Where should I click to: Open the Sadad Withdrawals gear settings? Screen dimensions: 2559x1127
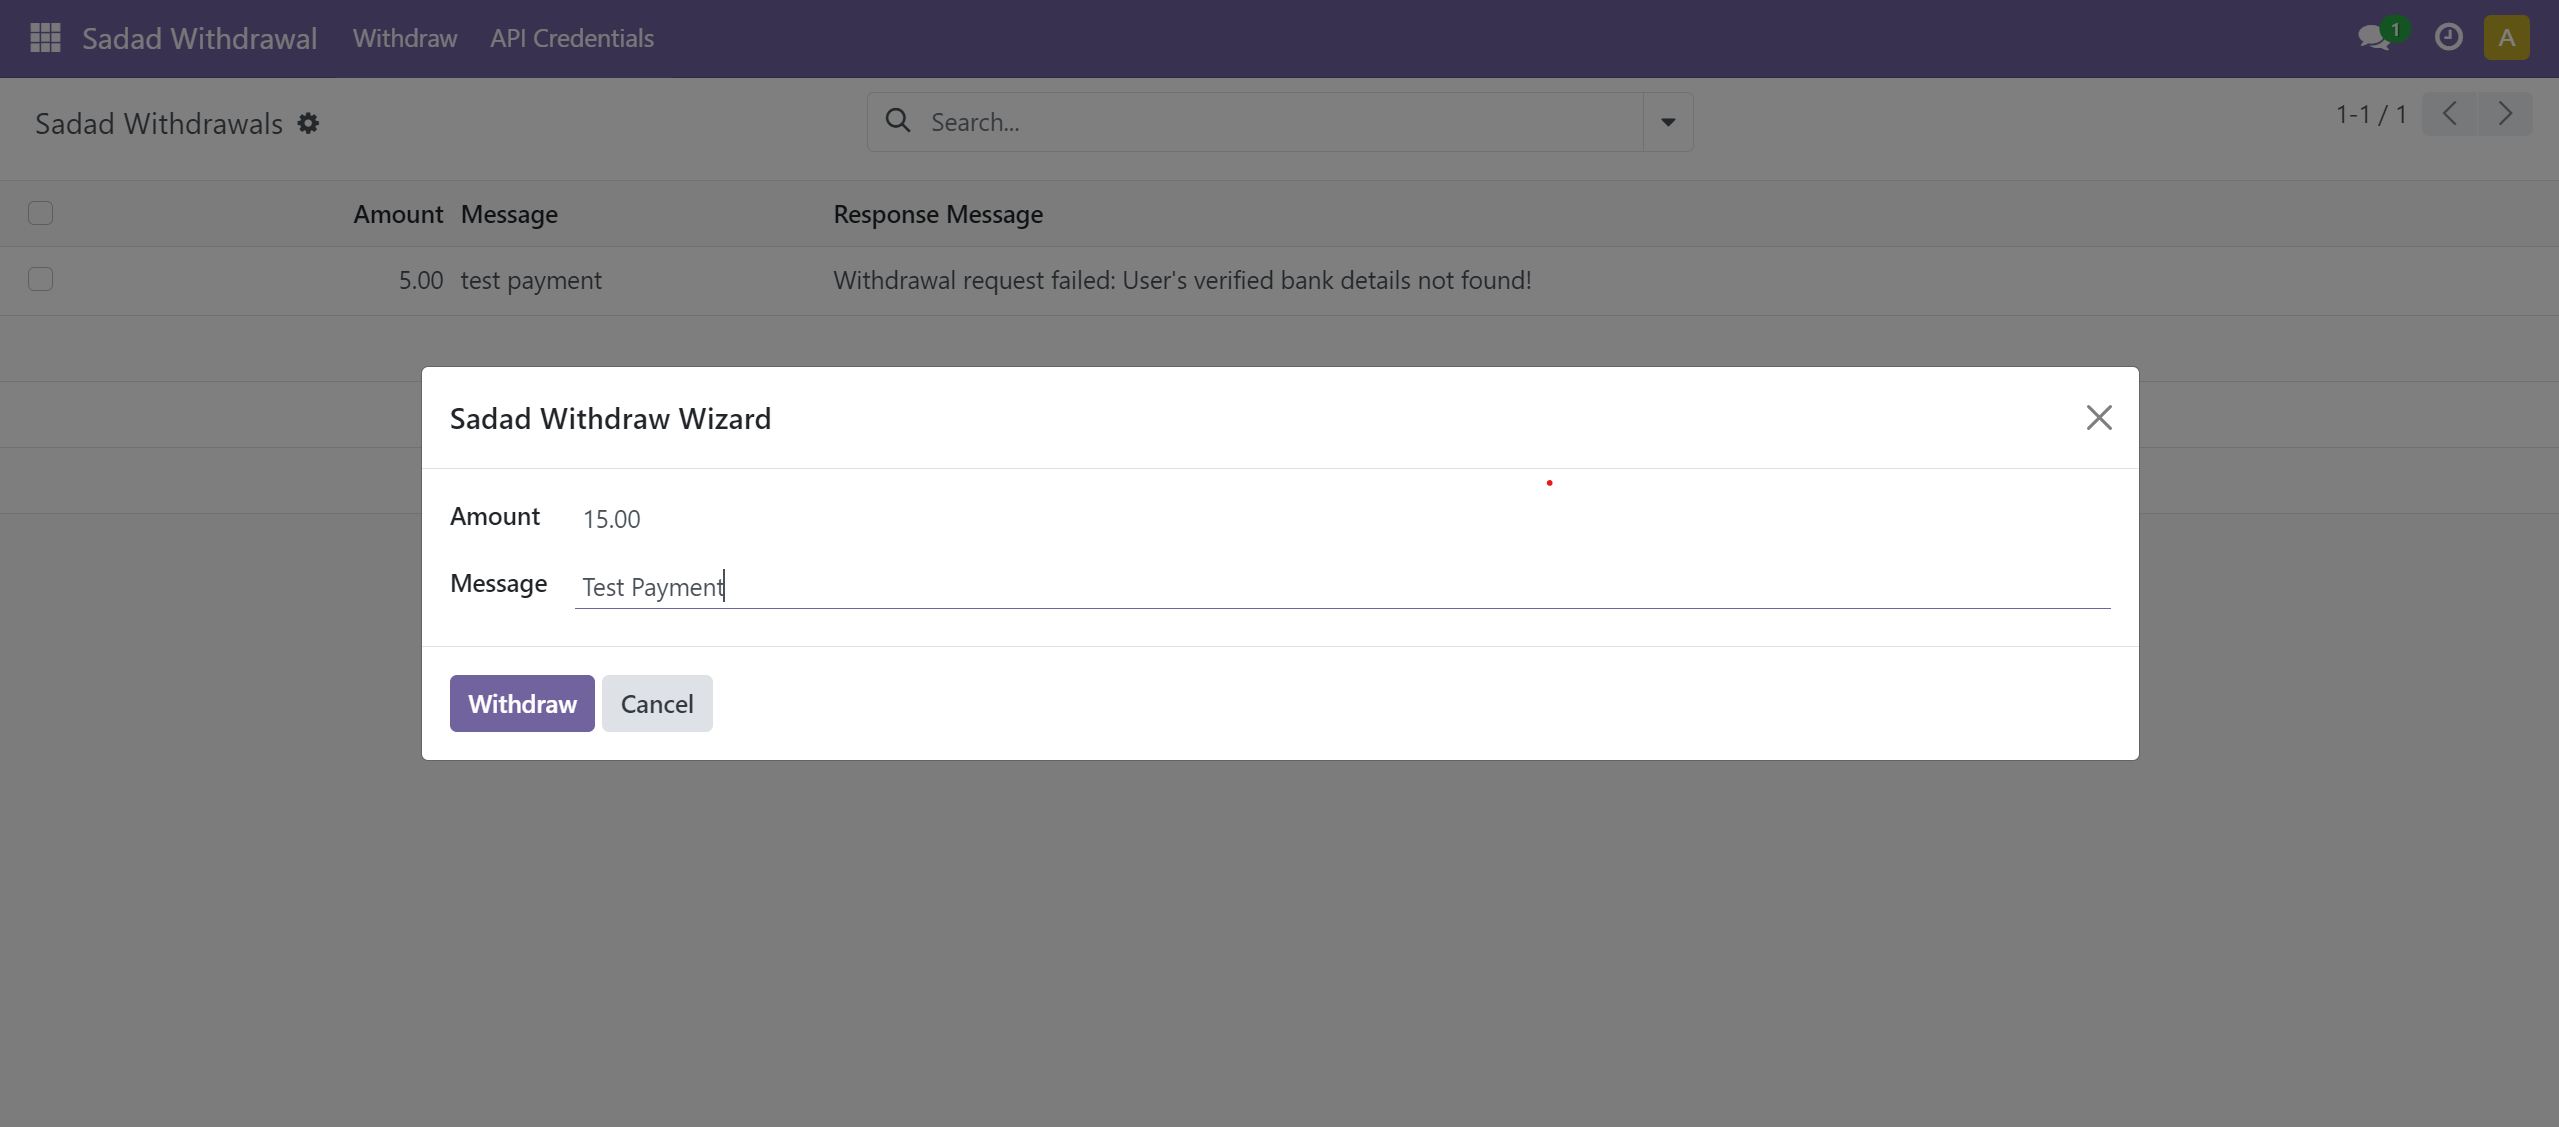tap(309, 123)
